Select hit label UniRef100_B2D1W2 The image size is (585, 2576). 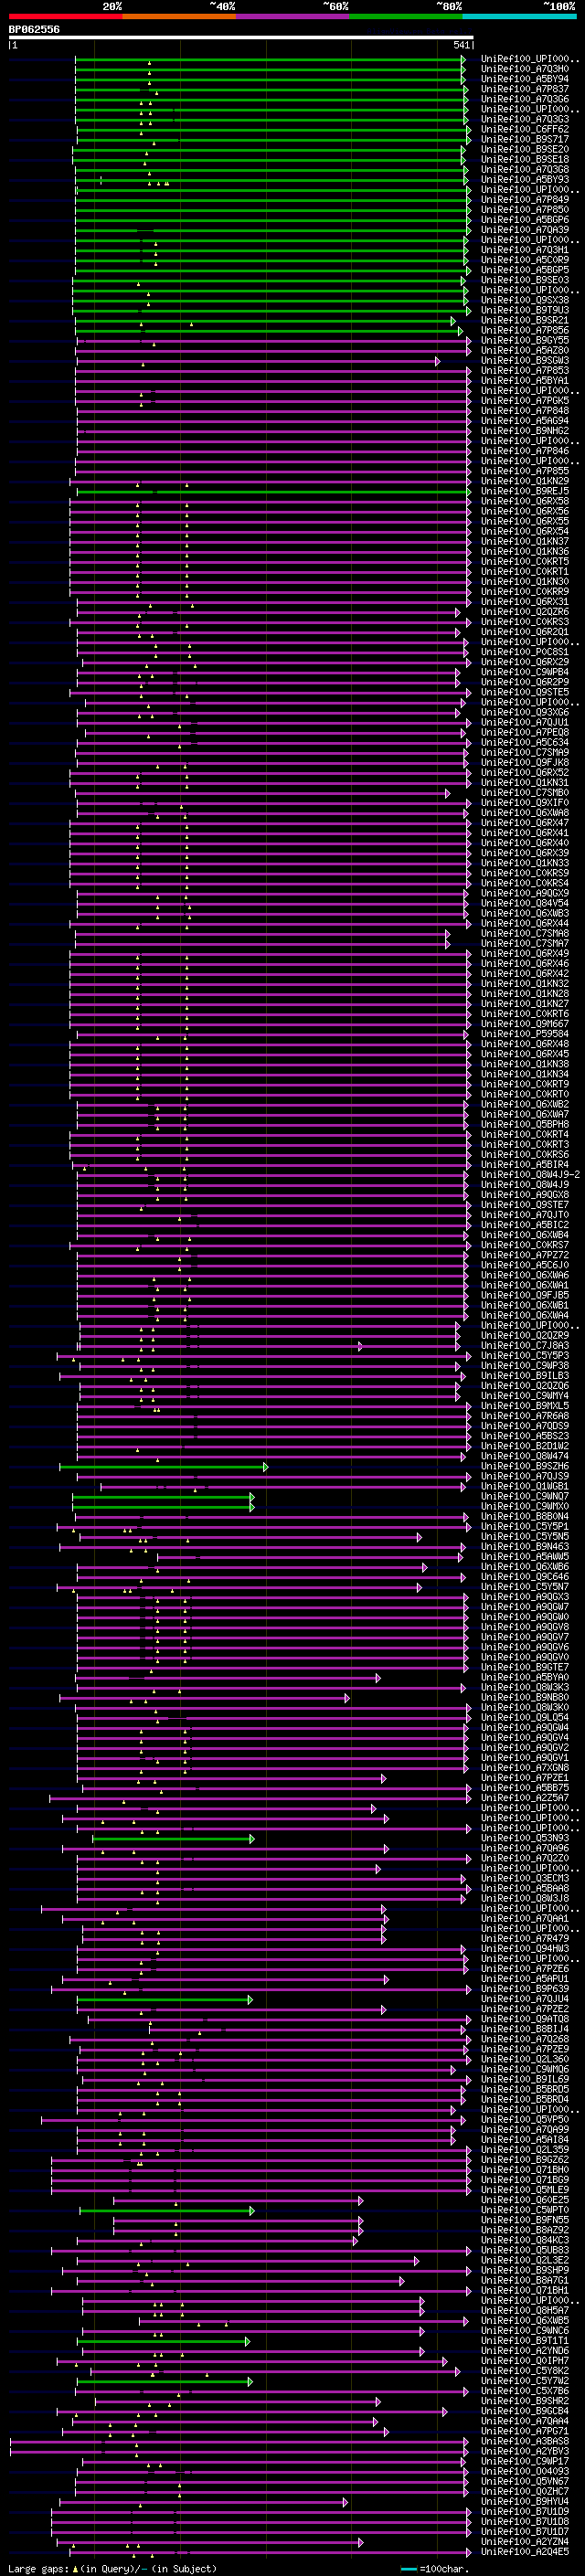pos(525,1446)
